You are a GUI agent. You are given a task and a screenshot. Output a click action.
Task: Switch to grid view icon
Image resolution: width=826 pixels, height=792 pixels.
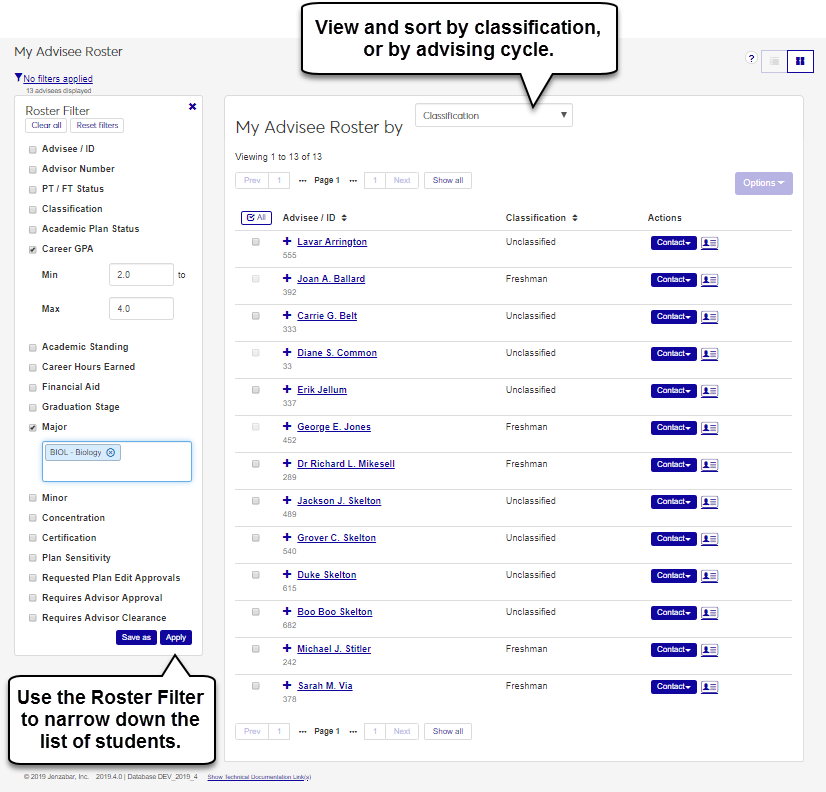coord(800,62)
